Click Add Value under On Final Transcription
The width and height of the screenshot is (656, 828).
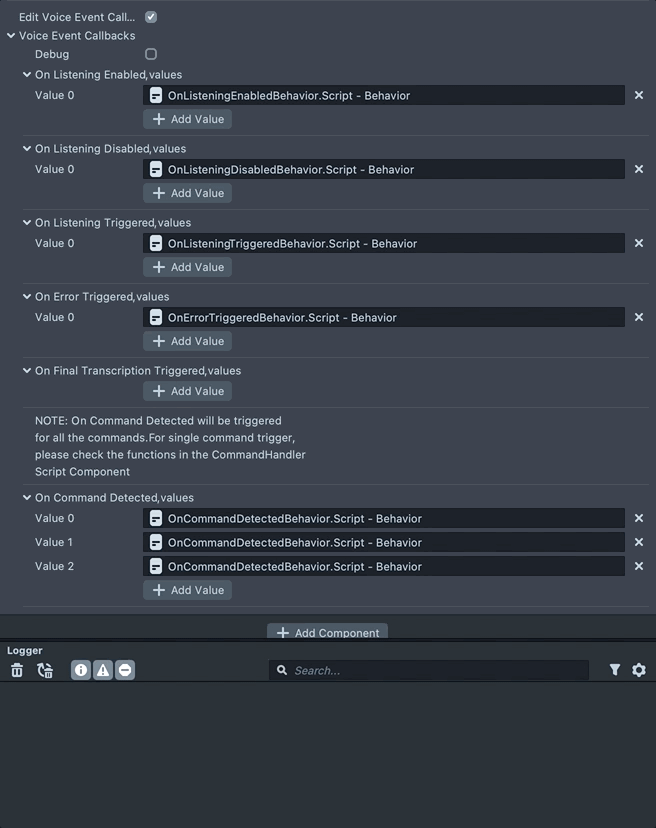pos(187,391)
